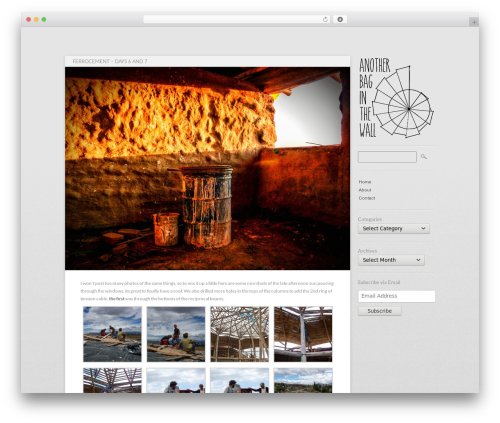The width and height of the screenshot is (500, 423).
Task: Expand the Select Category dropdown
Action: [394, 228]
